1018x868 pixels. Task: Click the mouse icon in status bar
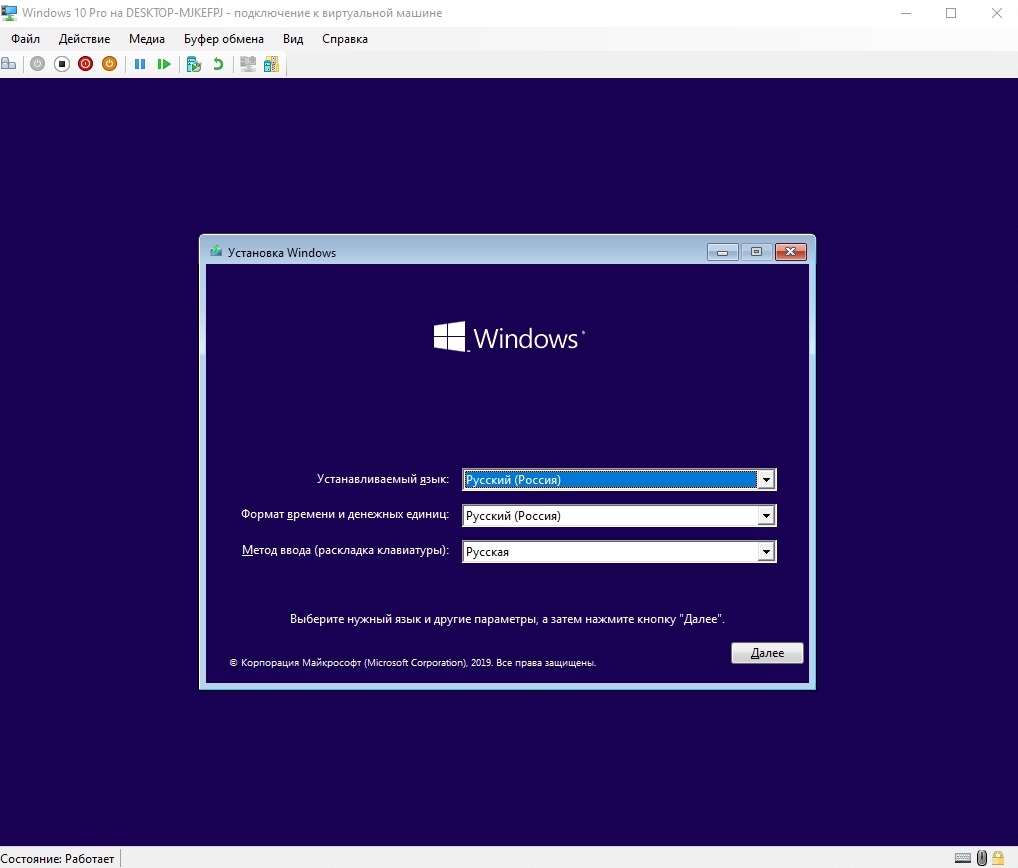click(981, 858)
